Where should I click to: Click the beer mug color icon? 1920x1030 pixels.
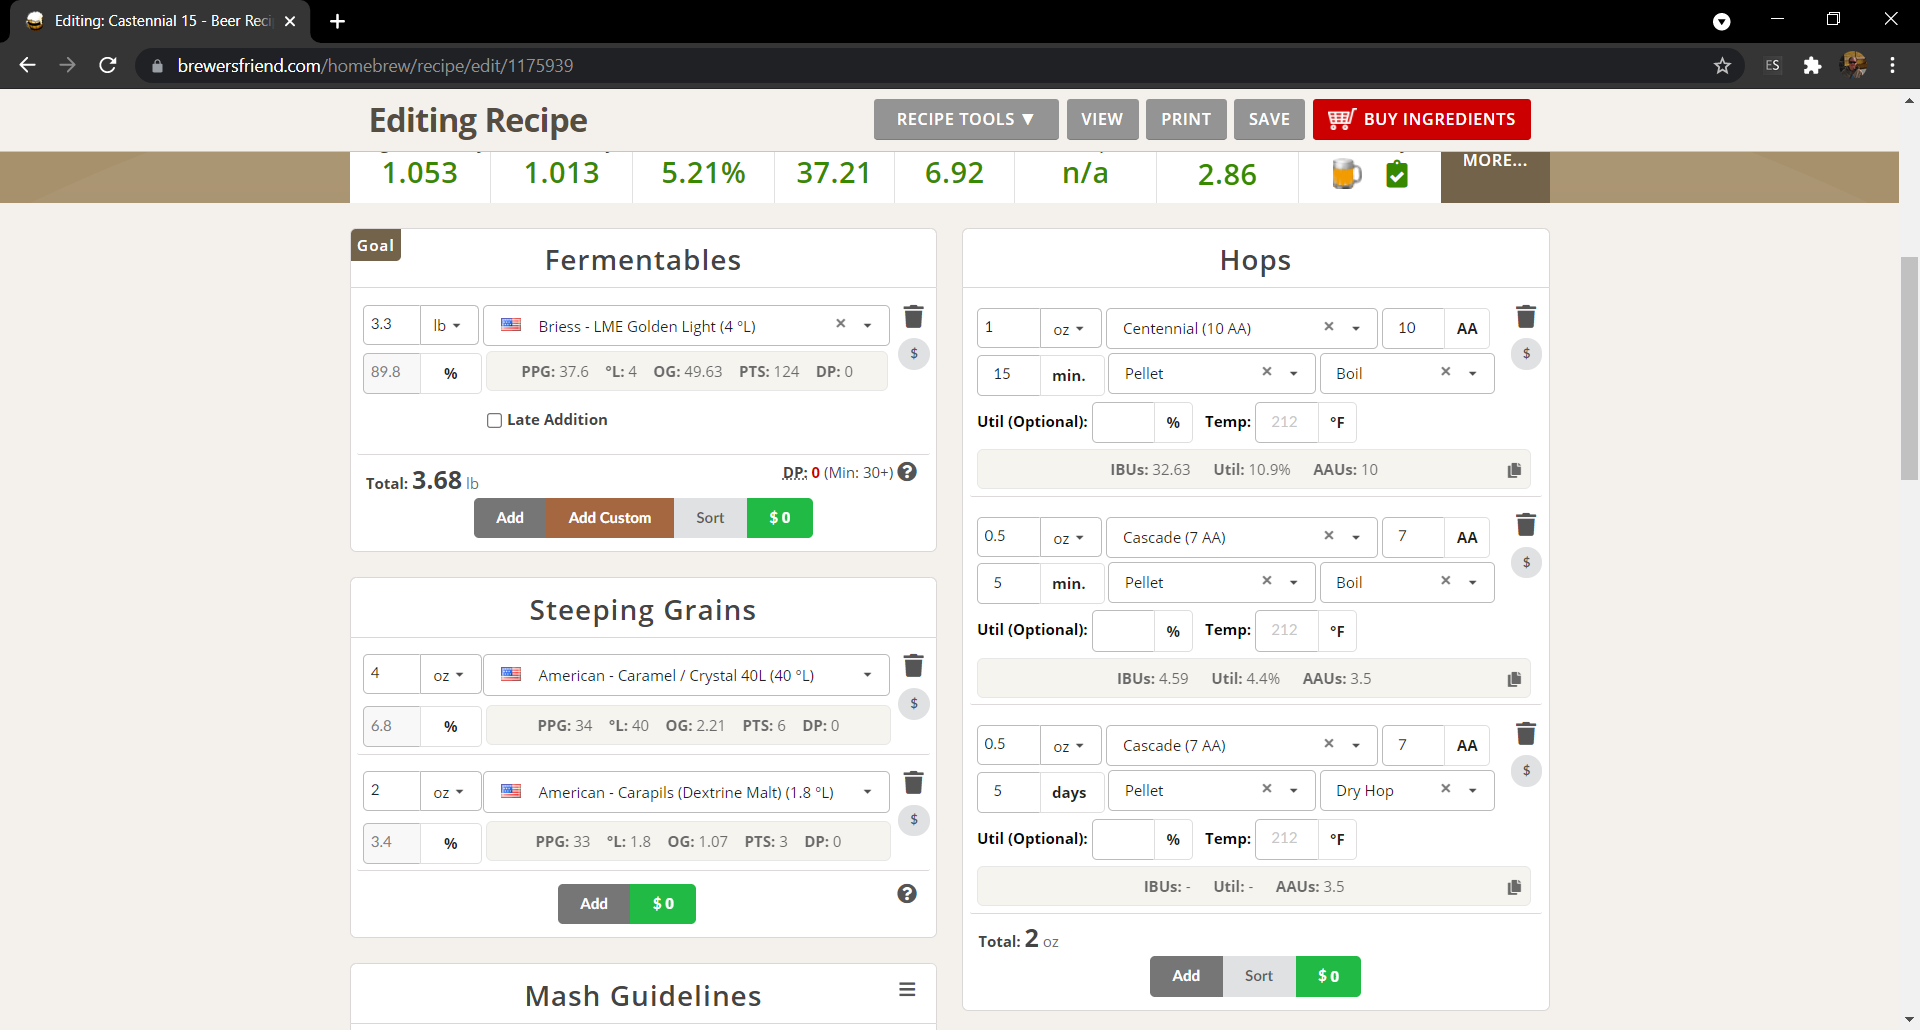[x=1346, y=174]
